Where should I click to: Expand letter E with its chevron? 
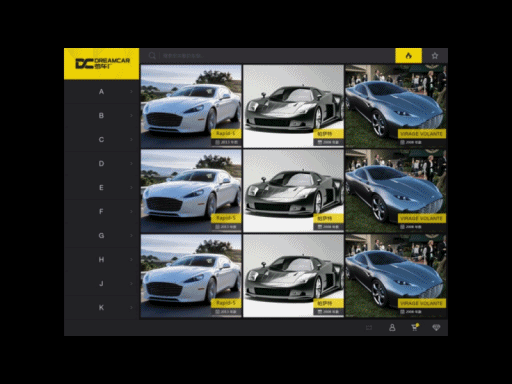tap(131, 188)
